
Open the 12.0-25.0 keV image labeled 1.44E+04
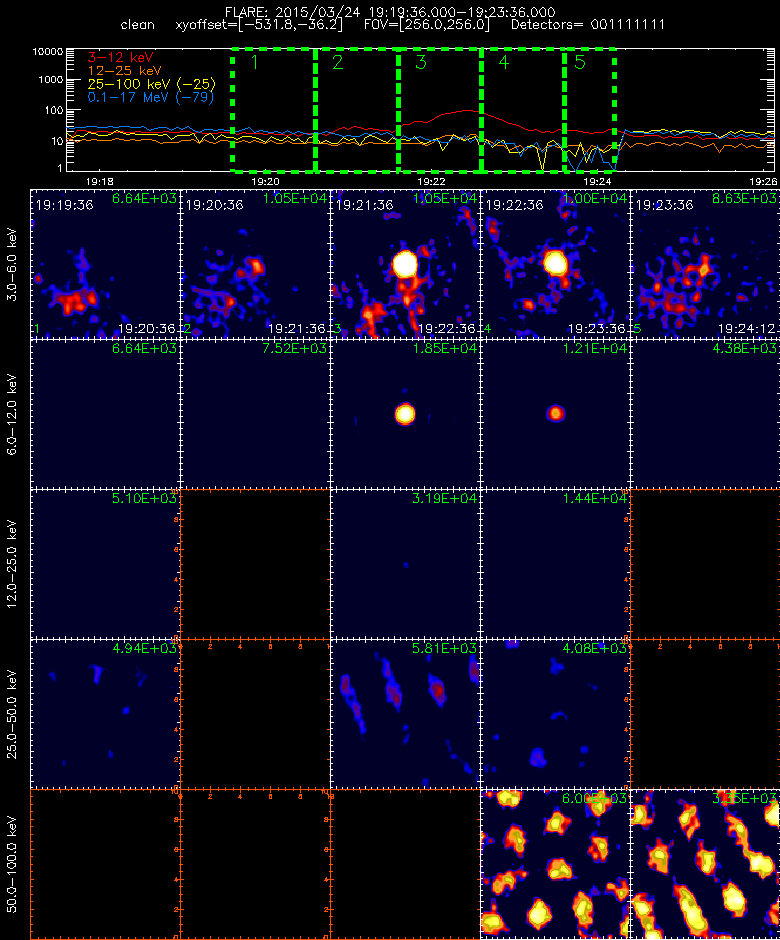point(555,564)
